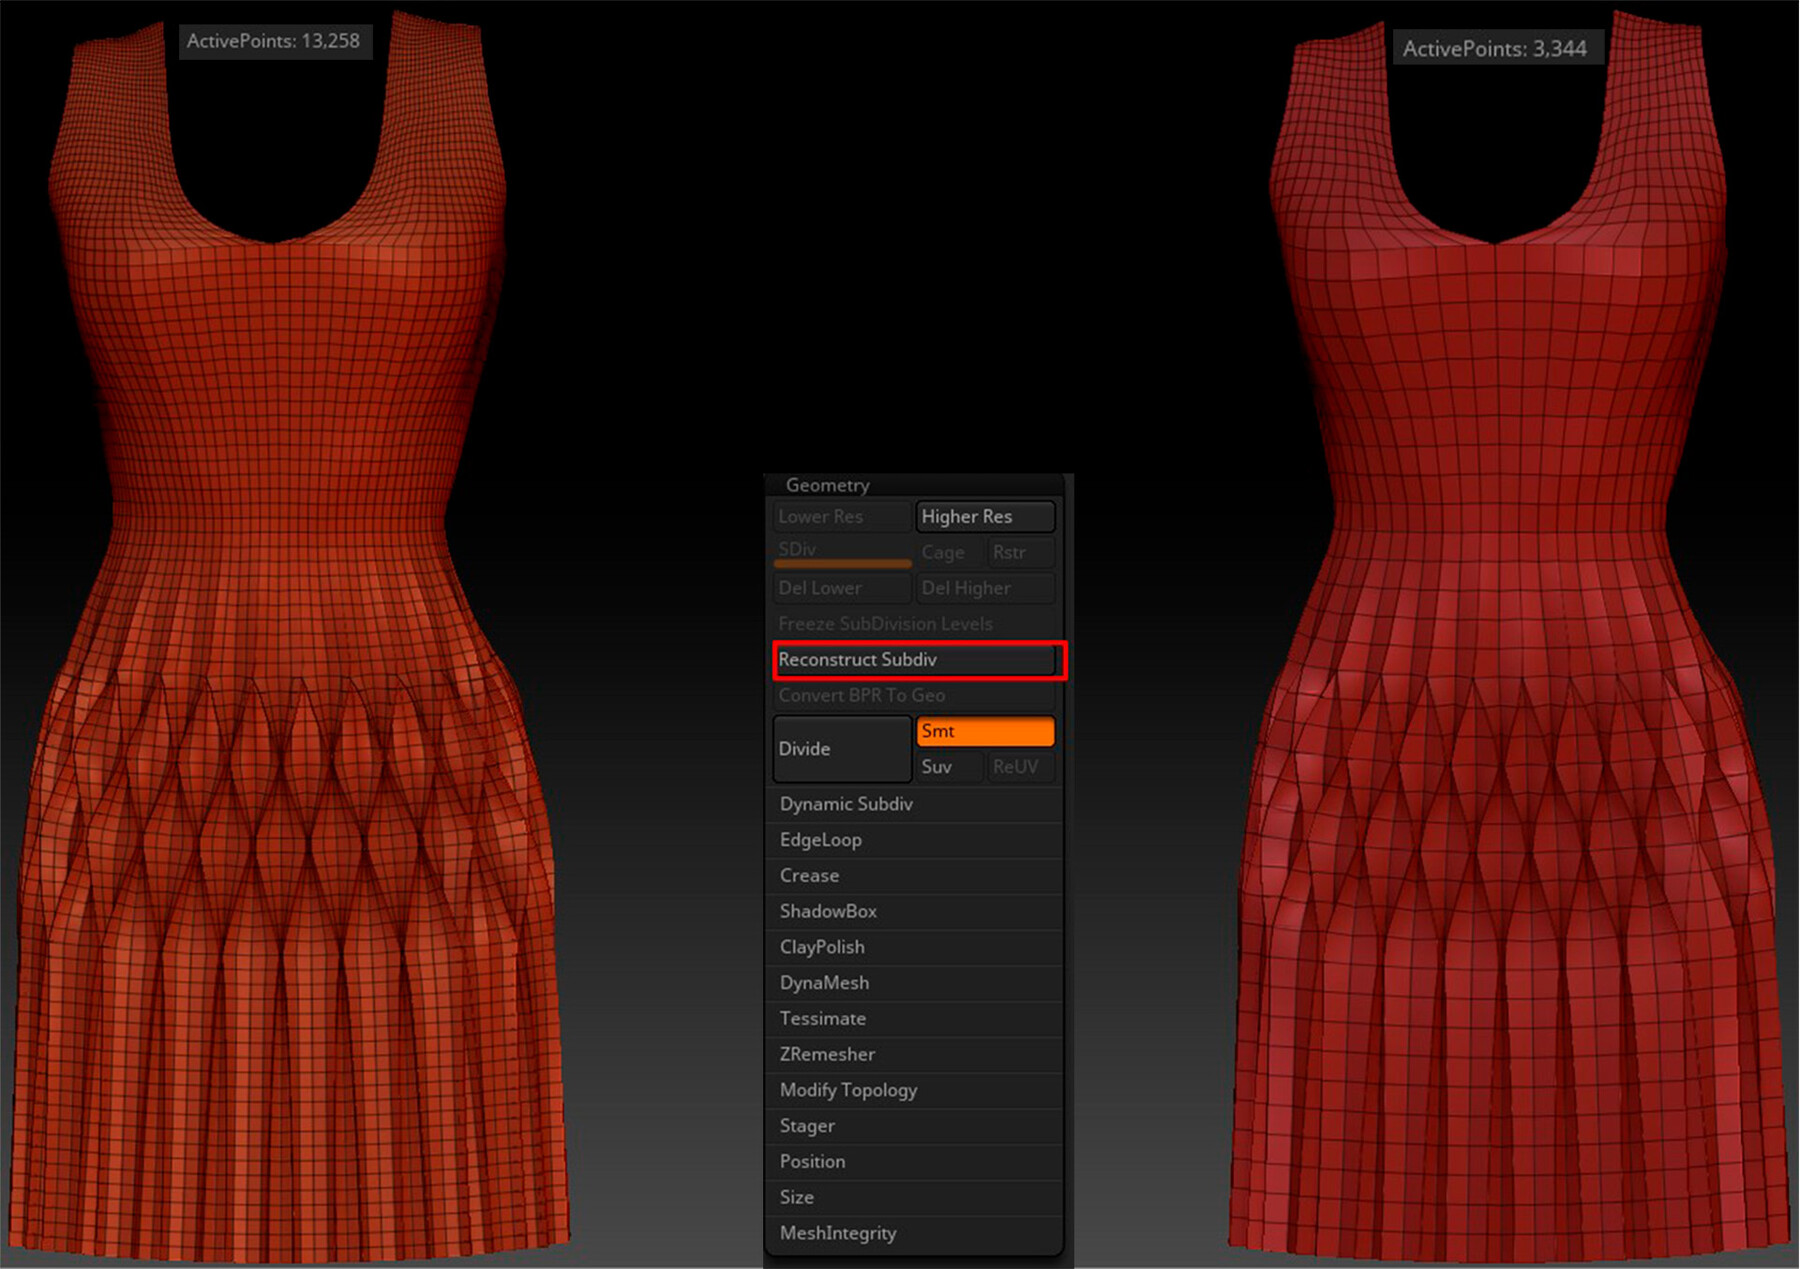The height and width of the screenshot is (1269, 1800).
Task: Enable the Rstr option
Action: 1020,552
